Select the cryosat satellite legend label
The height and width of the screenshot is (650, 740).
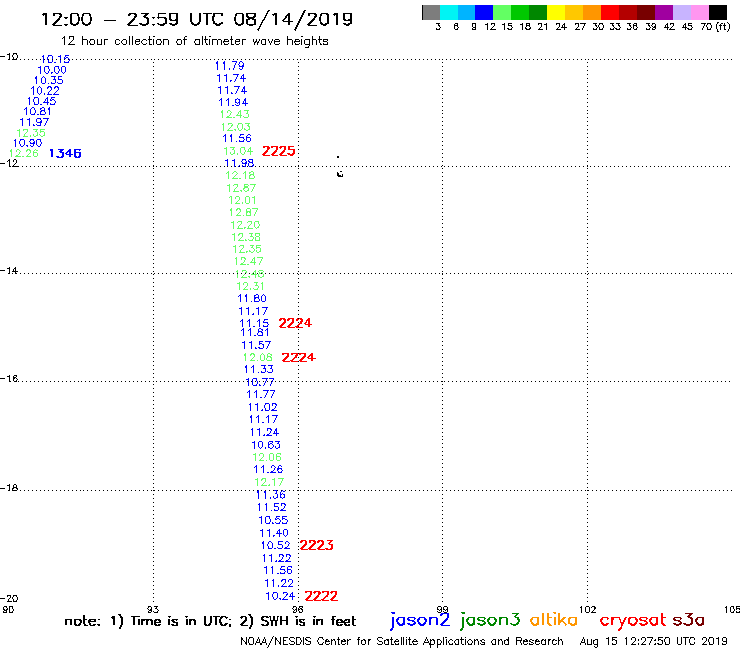point(632,620)
